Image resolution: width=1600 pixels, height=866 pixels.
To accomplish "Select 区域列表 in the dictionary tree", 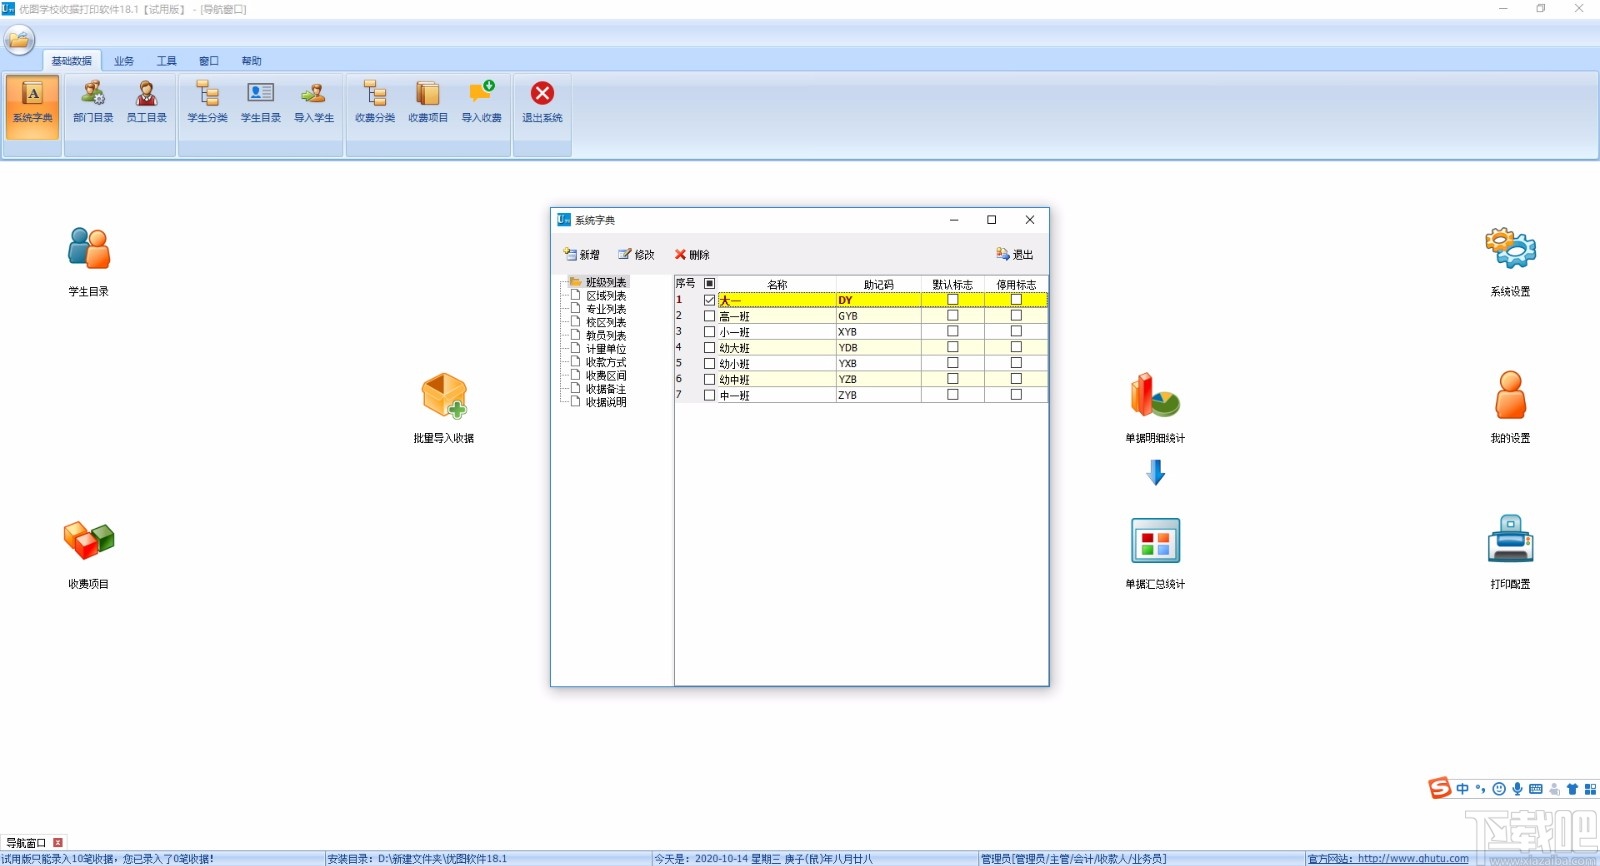I will point(606,296).
